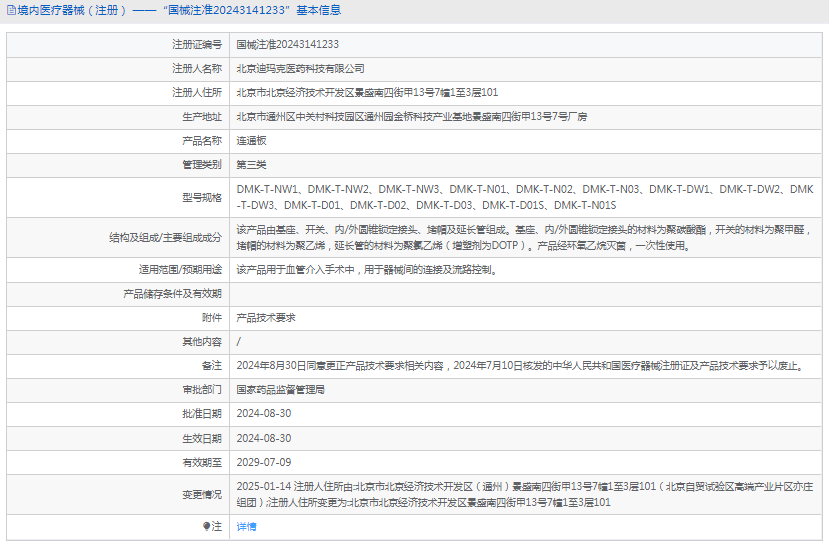Click expiry date value 2029-07-09
The height and width of the screenshot is (544, 829).
(263, 462)
